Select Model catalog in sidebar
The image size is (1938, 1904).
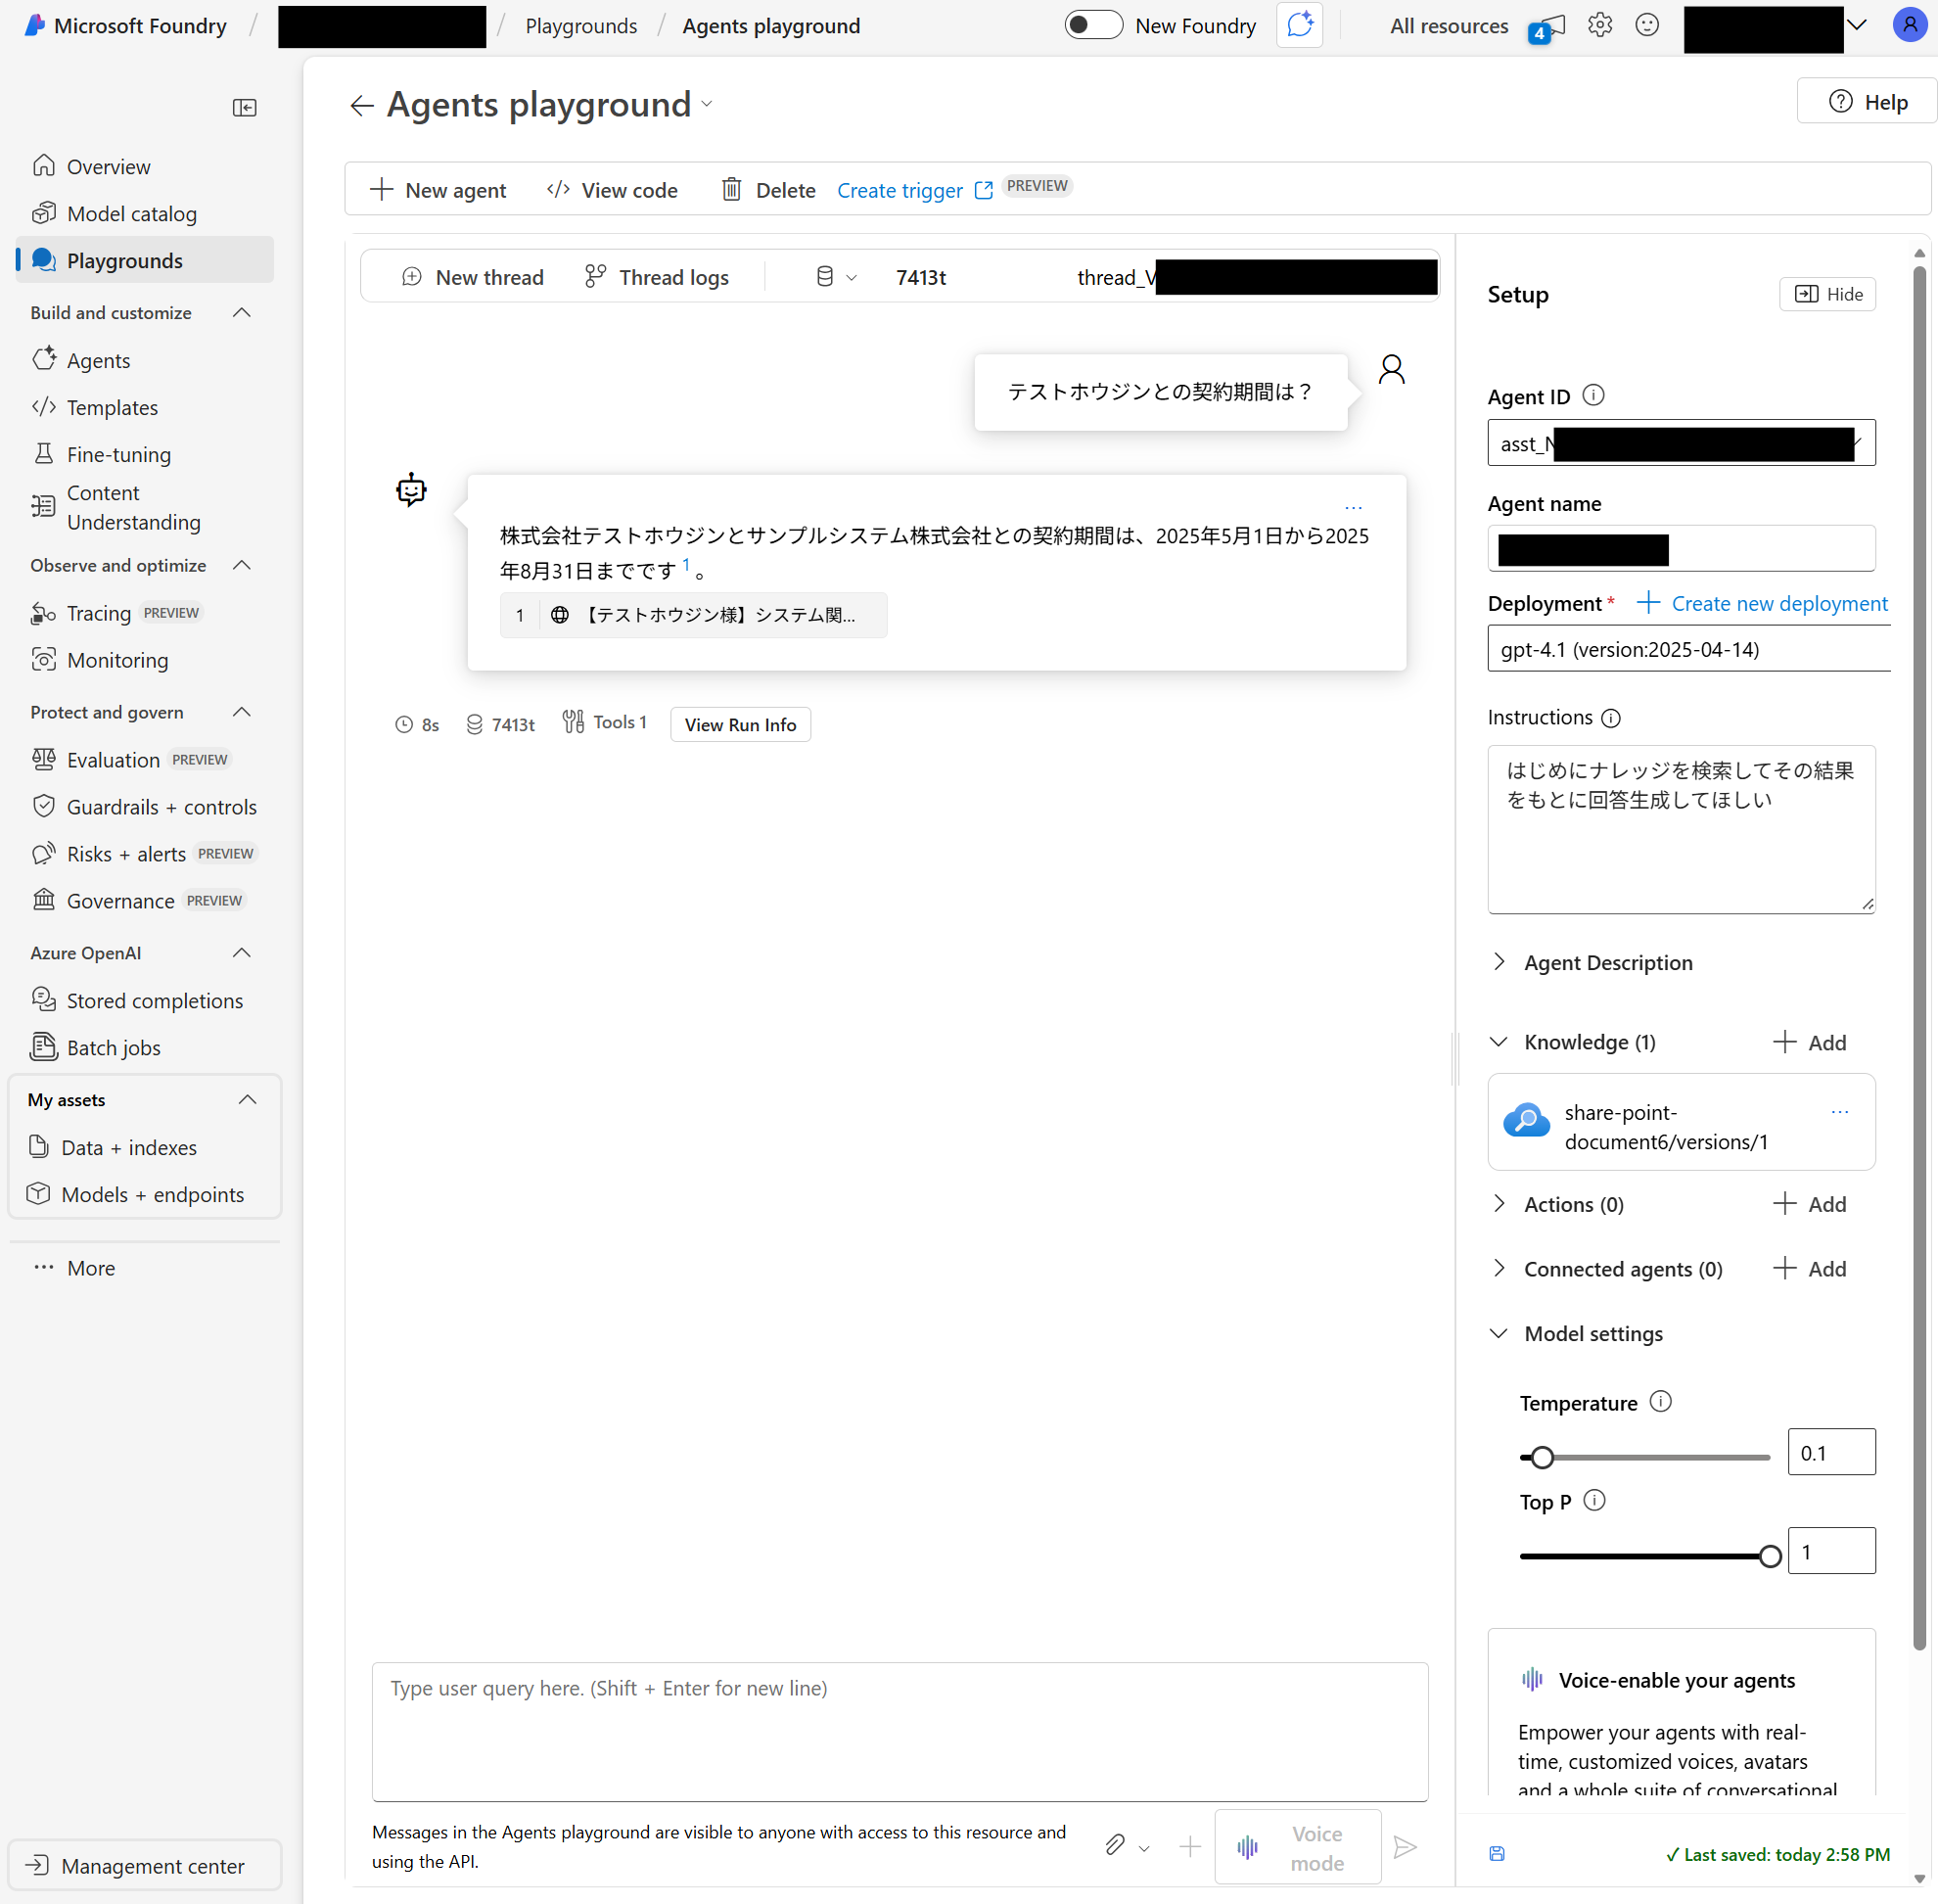(131, 213)
